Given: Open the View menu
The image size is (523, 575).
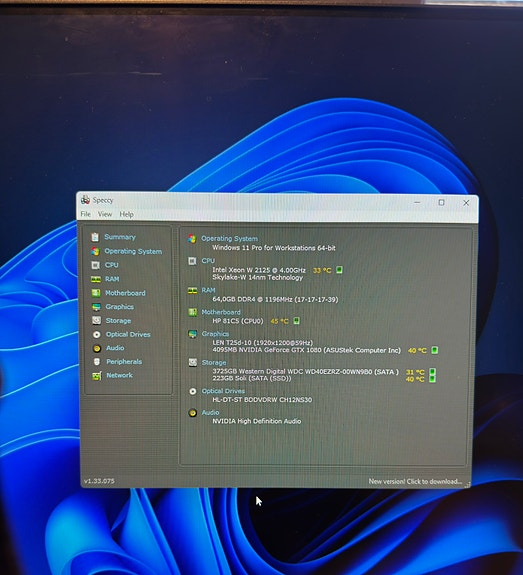Looking at the screenshot, I should [105, 214].
